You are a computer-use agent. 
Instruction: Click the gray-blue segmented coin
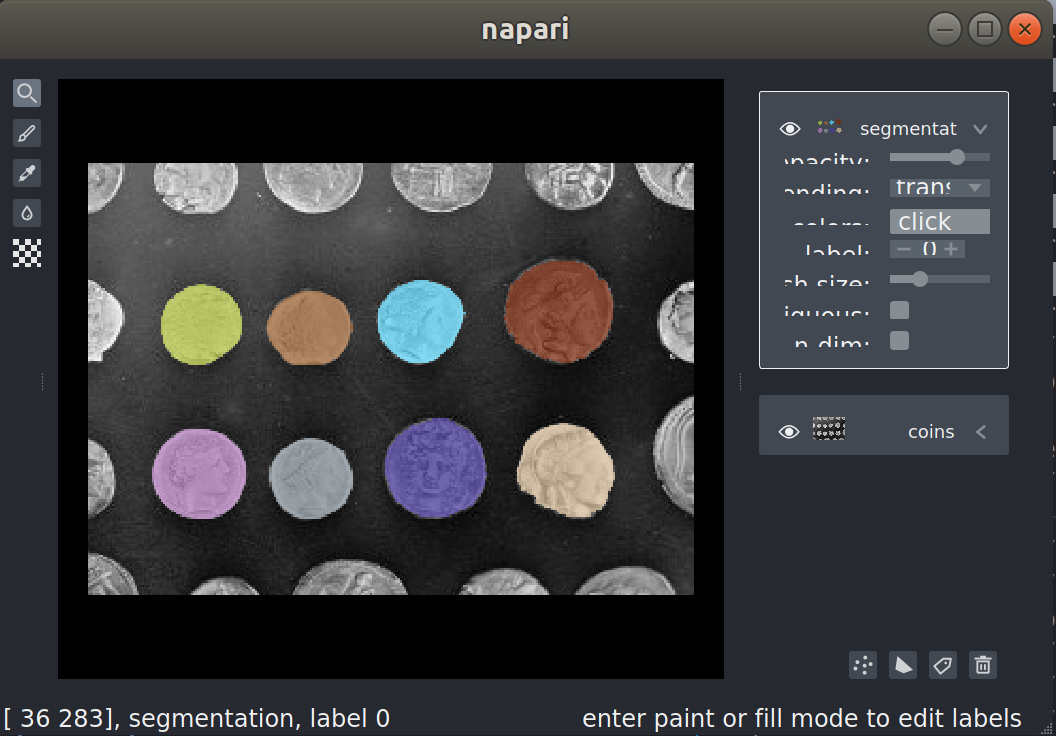pos(310,479)
